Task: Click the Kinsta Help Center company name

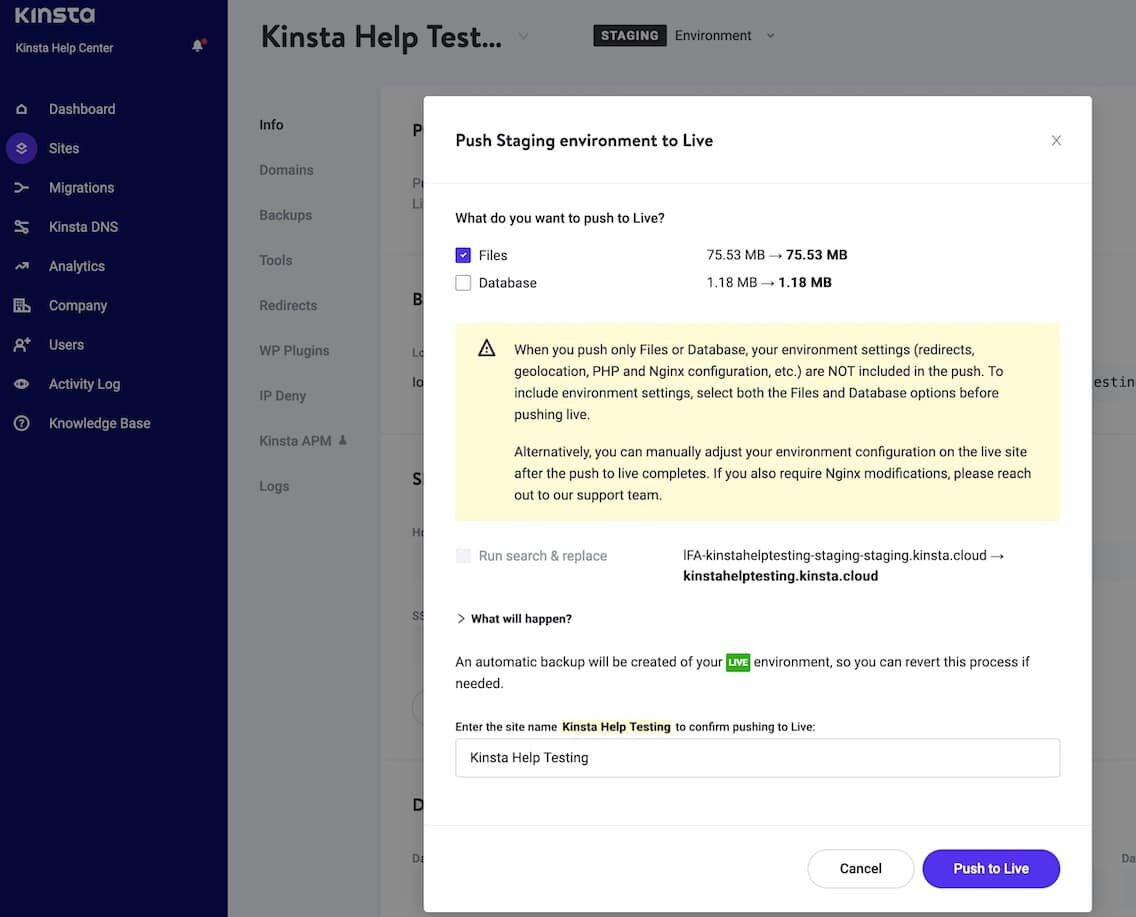Action: point(64,48)
